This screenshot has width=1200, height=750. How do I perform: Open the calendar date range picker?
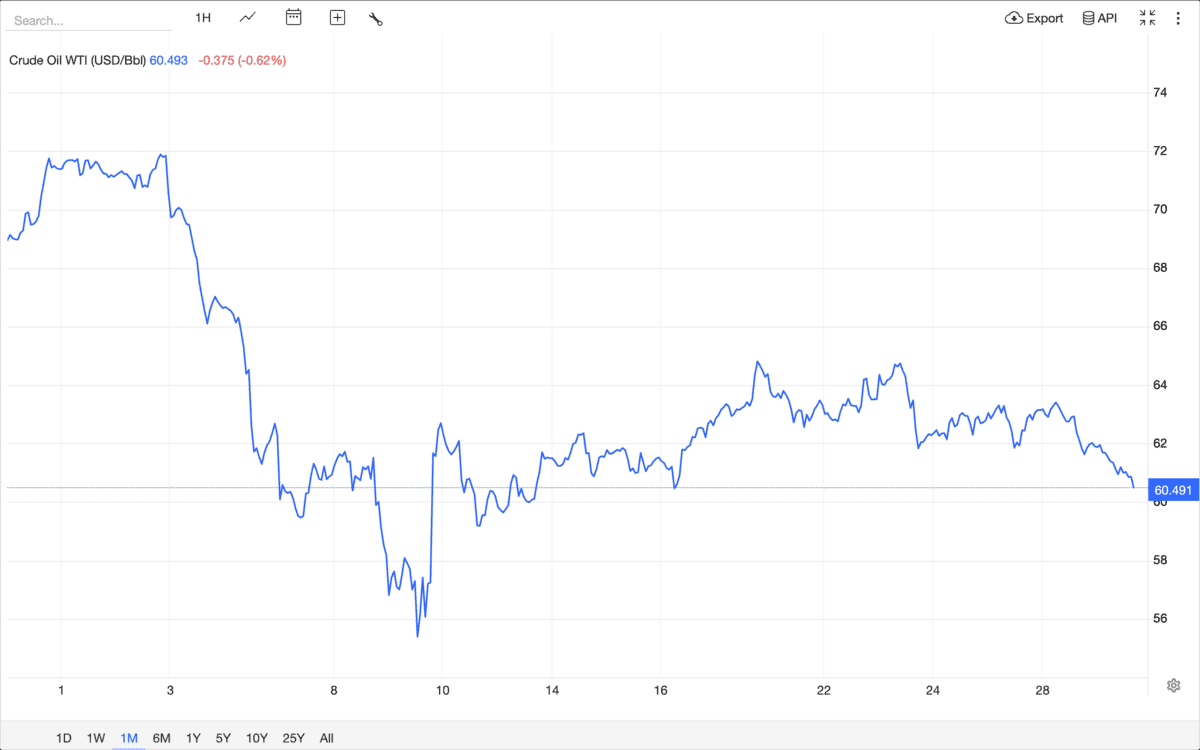click(293, 18)
